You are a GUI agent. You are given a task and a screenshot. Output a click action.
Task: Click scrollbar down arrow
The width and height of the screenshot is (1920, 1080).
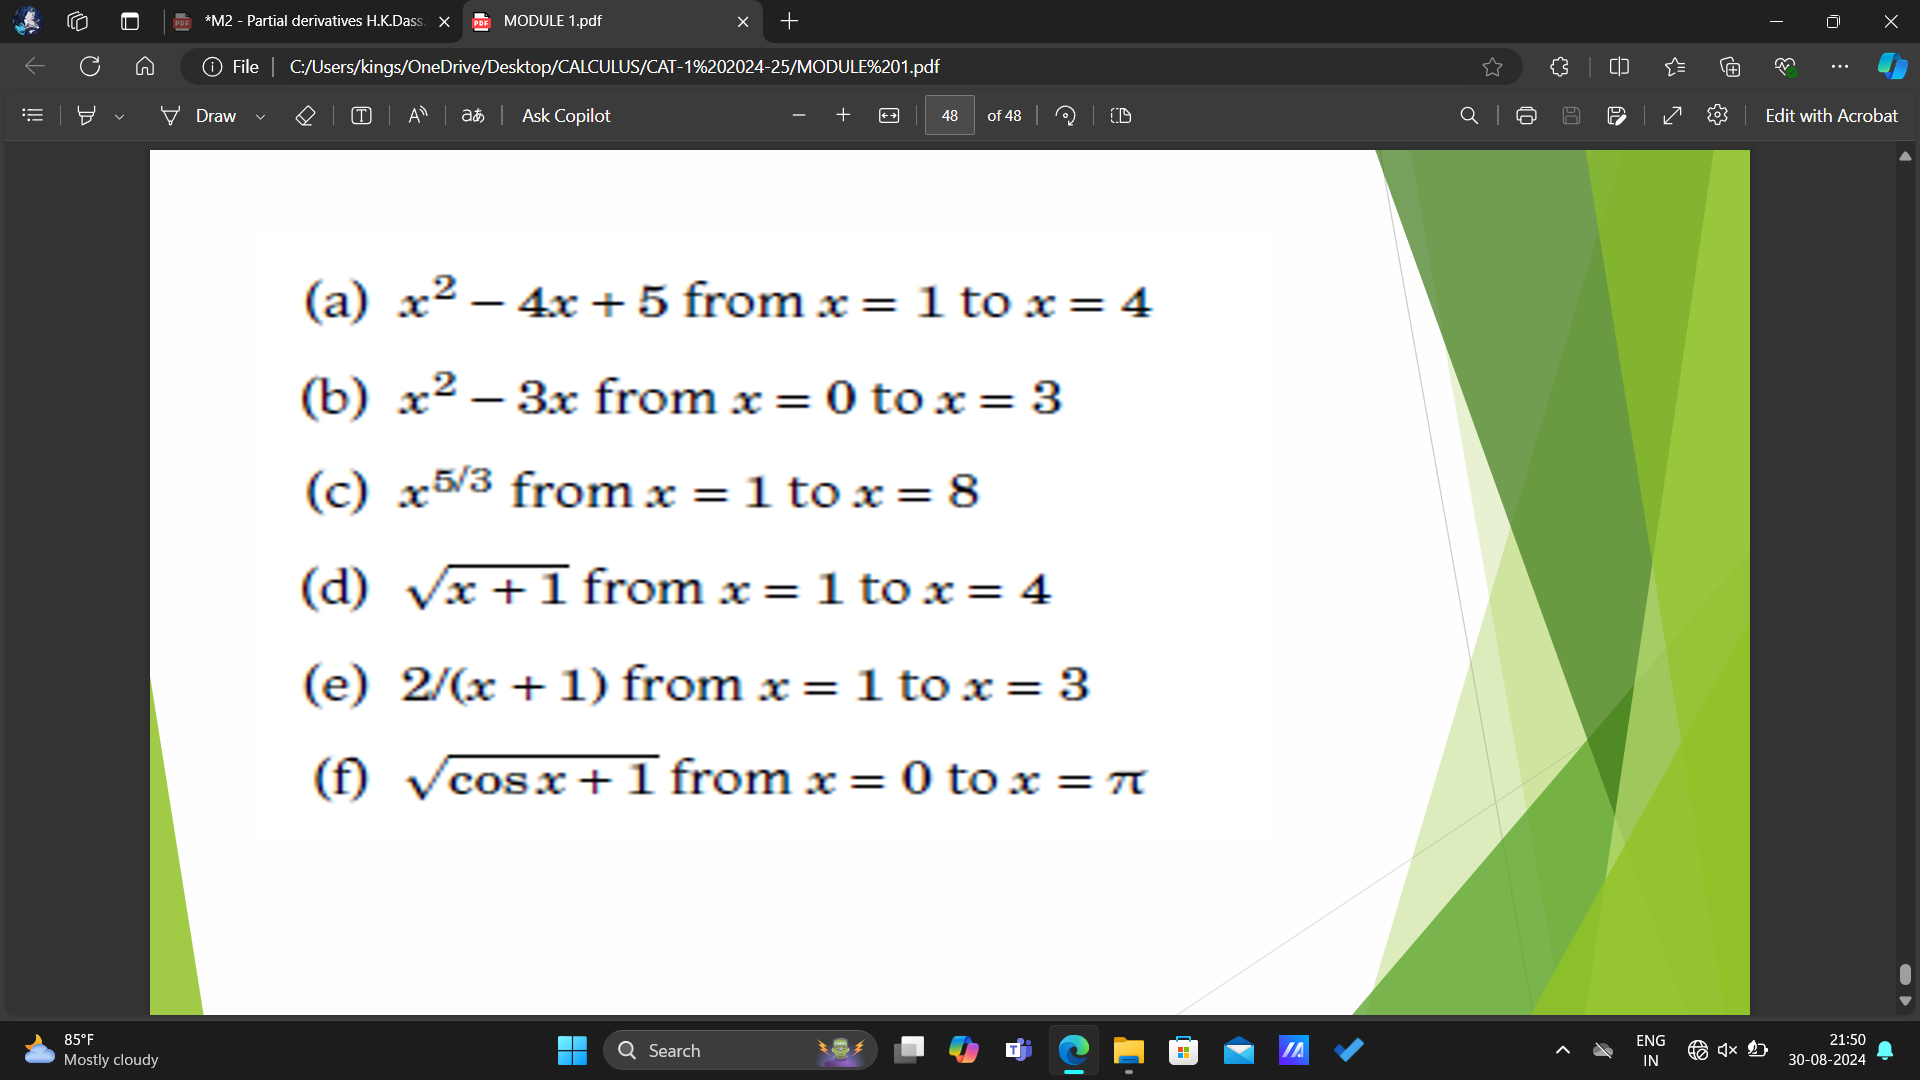pos(1905,1001)
